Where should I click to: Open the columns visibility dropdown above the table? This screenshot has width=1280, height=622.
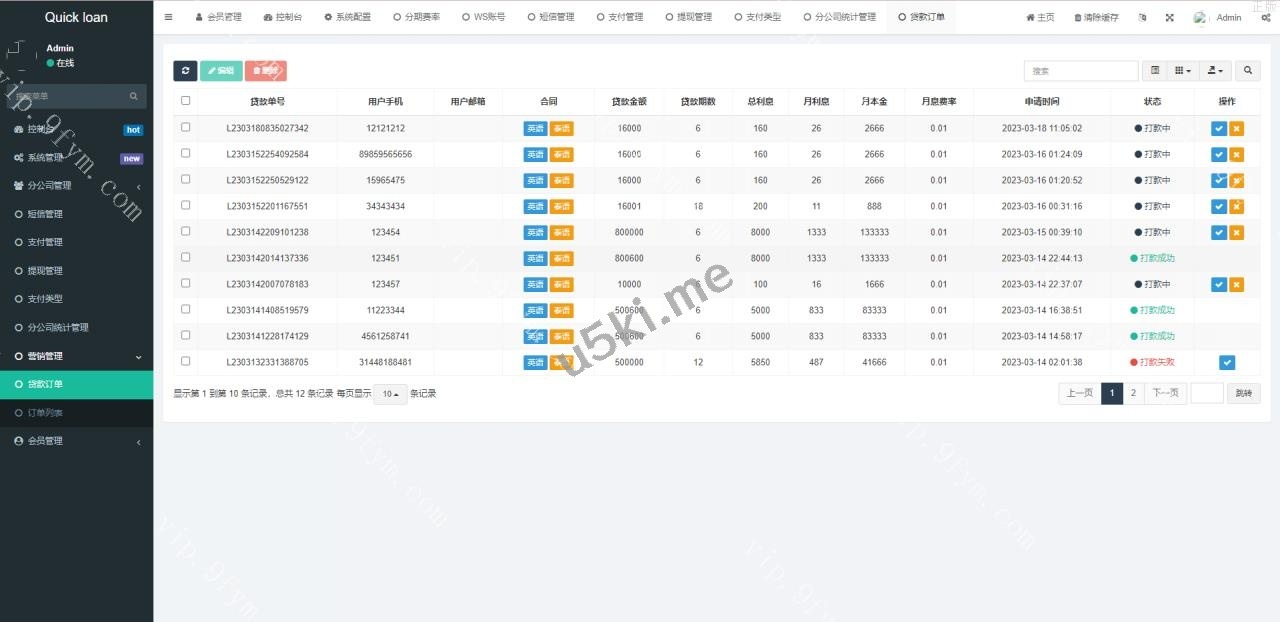tap(1183, 71)
